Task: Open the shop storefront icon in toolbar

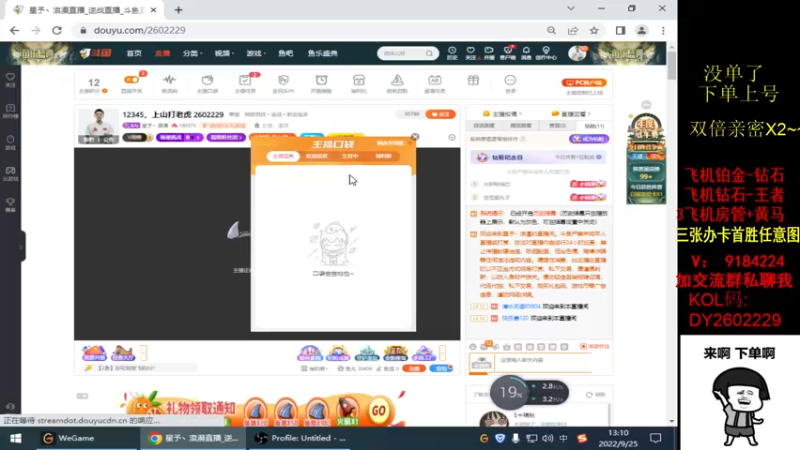Action: (x=359, y=84)
